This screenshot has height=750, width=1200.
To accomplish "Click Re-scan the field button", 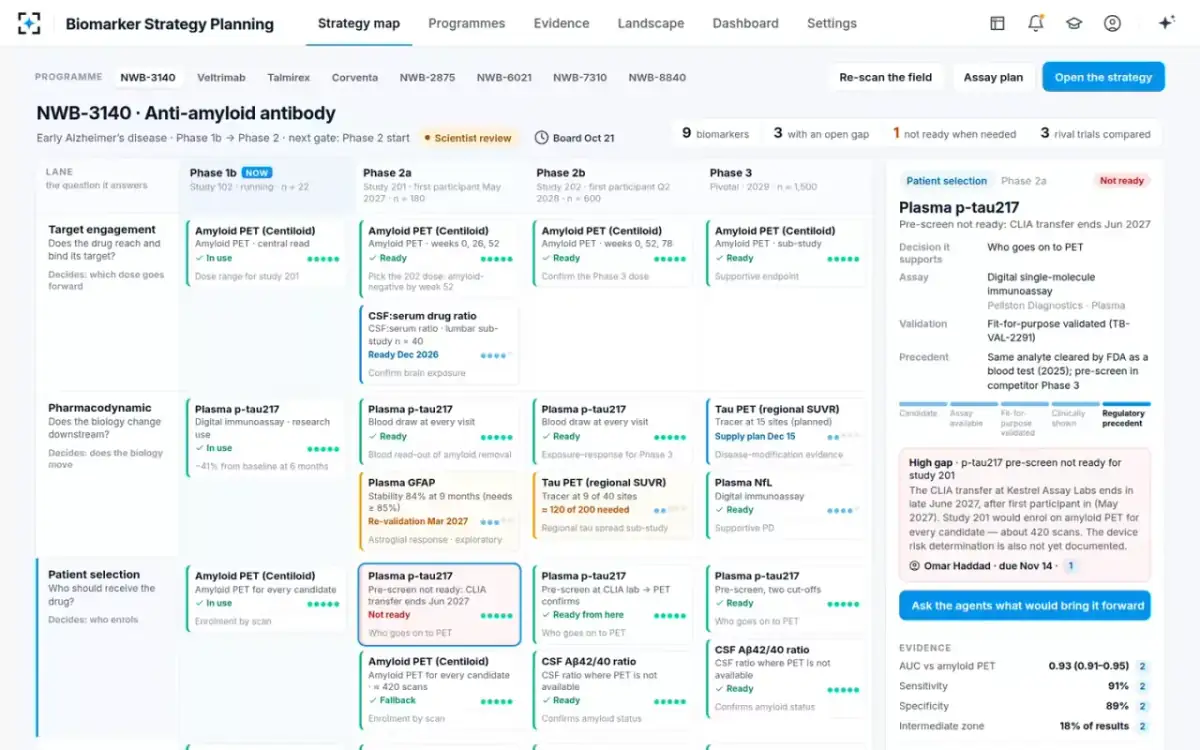I will pos(885,77).
